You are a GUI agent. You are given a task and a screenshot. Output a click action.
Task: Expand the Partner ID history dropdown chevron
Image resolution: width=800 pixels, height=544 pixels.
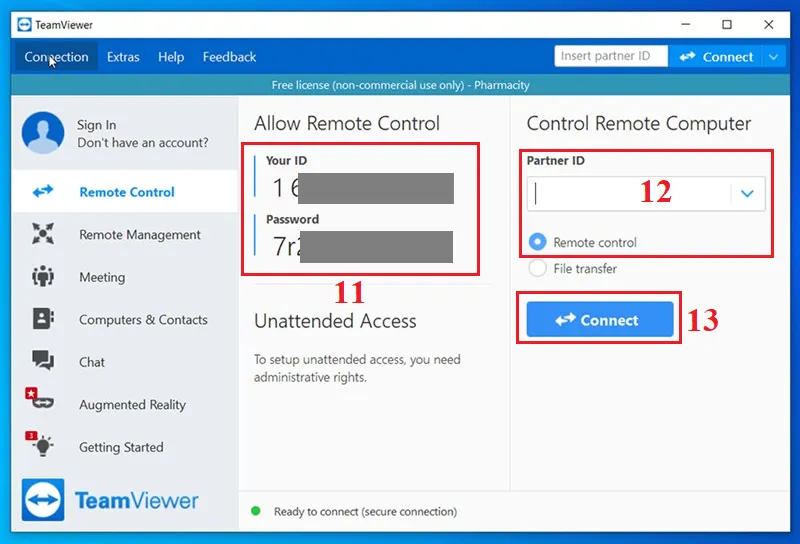click(747, 193)
